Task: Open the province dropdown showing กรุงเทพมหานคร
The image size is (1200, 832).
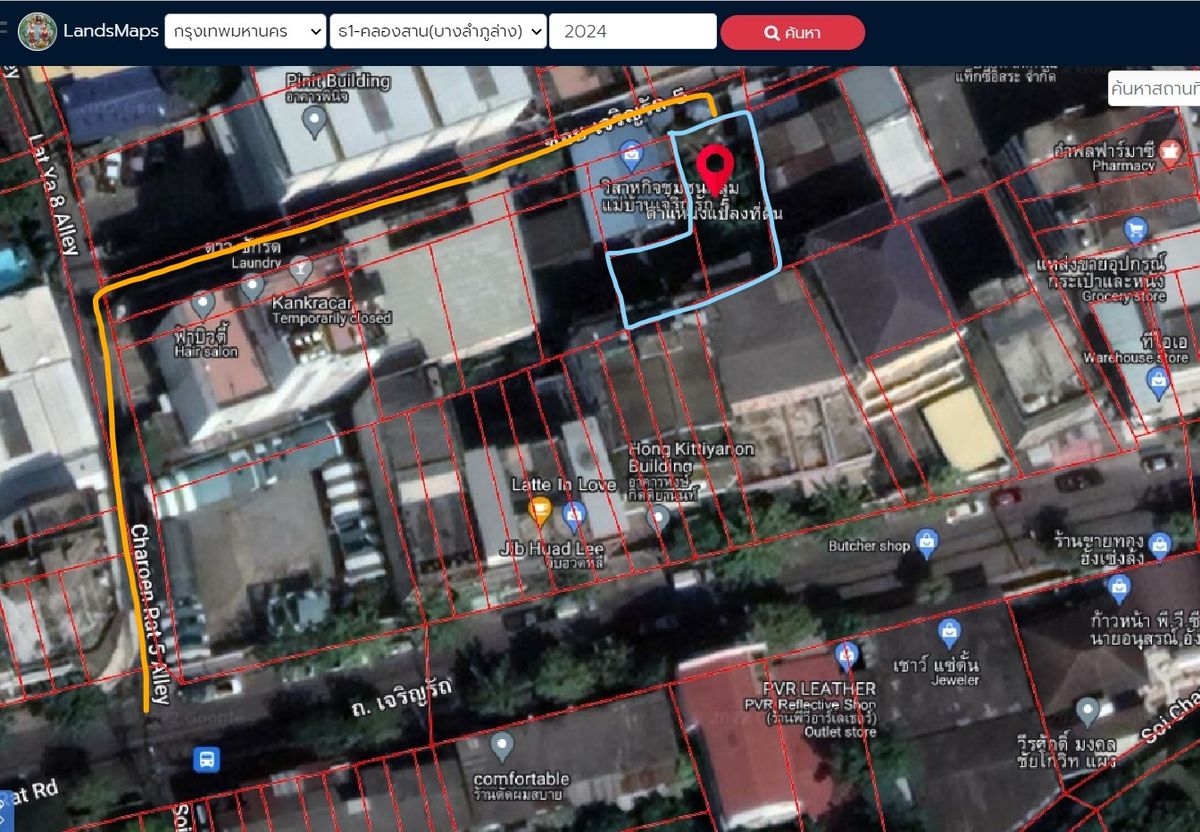Action: pos(245,31)
